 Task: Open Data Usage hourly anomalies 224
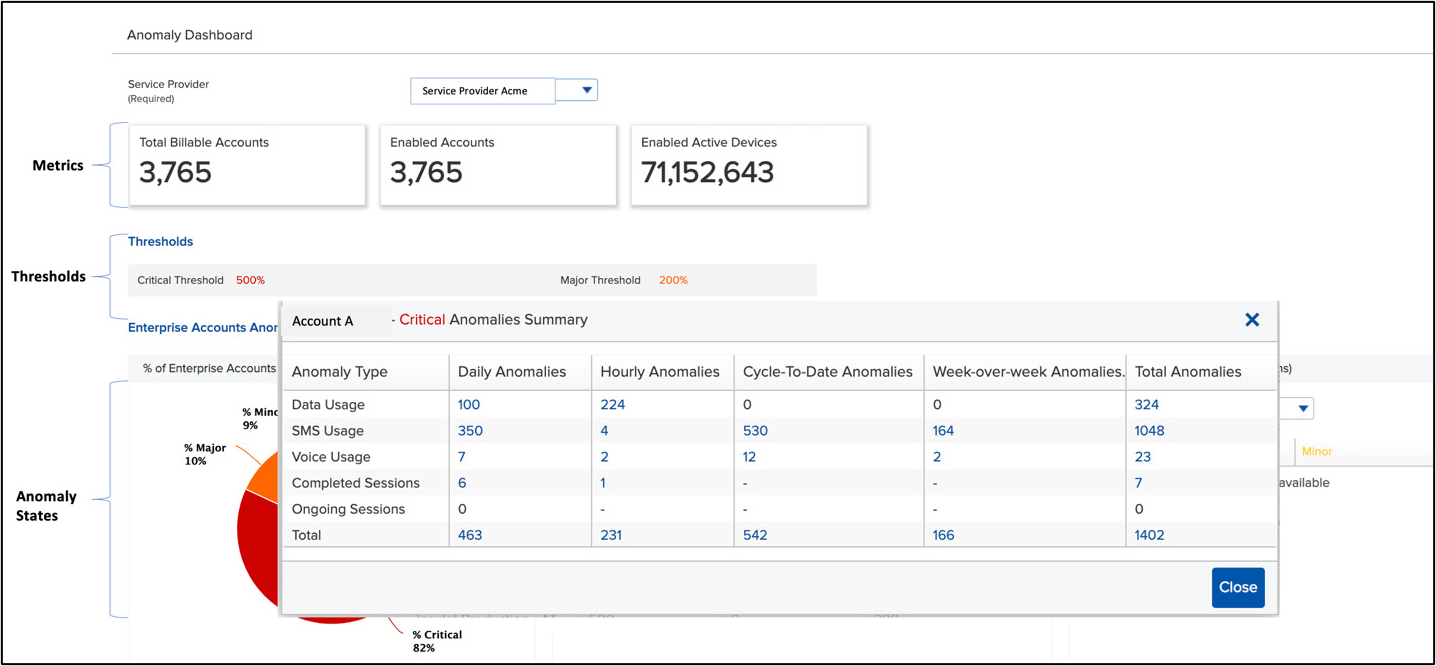click(x=612, y=405)
